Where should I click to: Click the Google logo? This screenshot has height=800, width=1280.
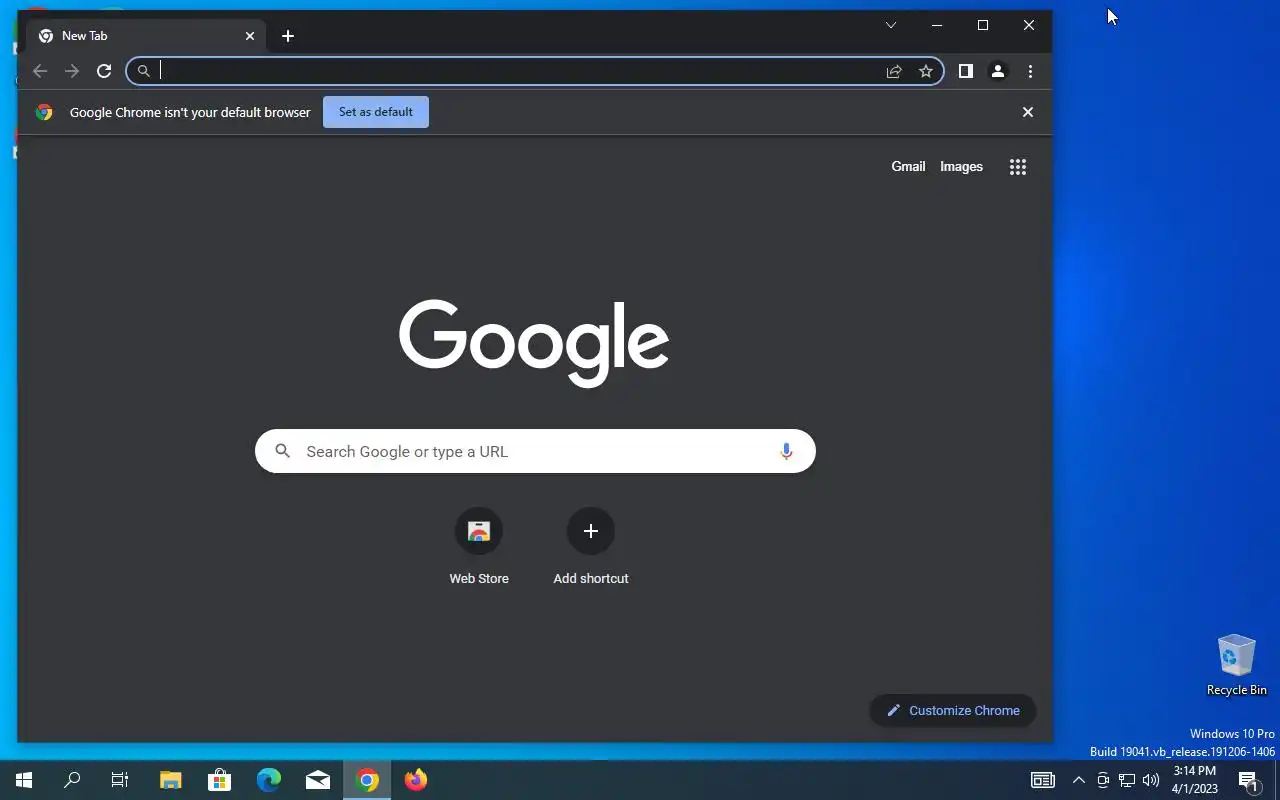click(x=534, y=343)
